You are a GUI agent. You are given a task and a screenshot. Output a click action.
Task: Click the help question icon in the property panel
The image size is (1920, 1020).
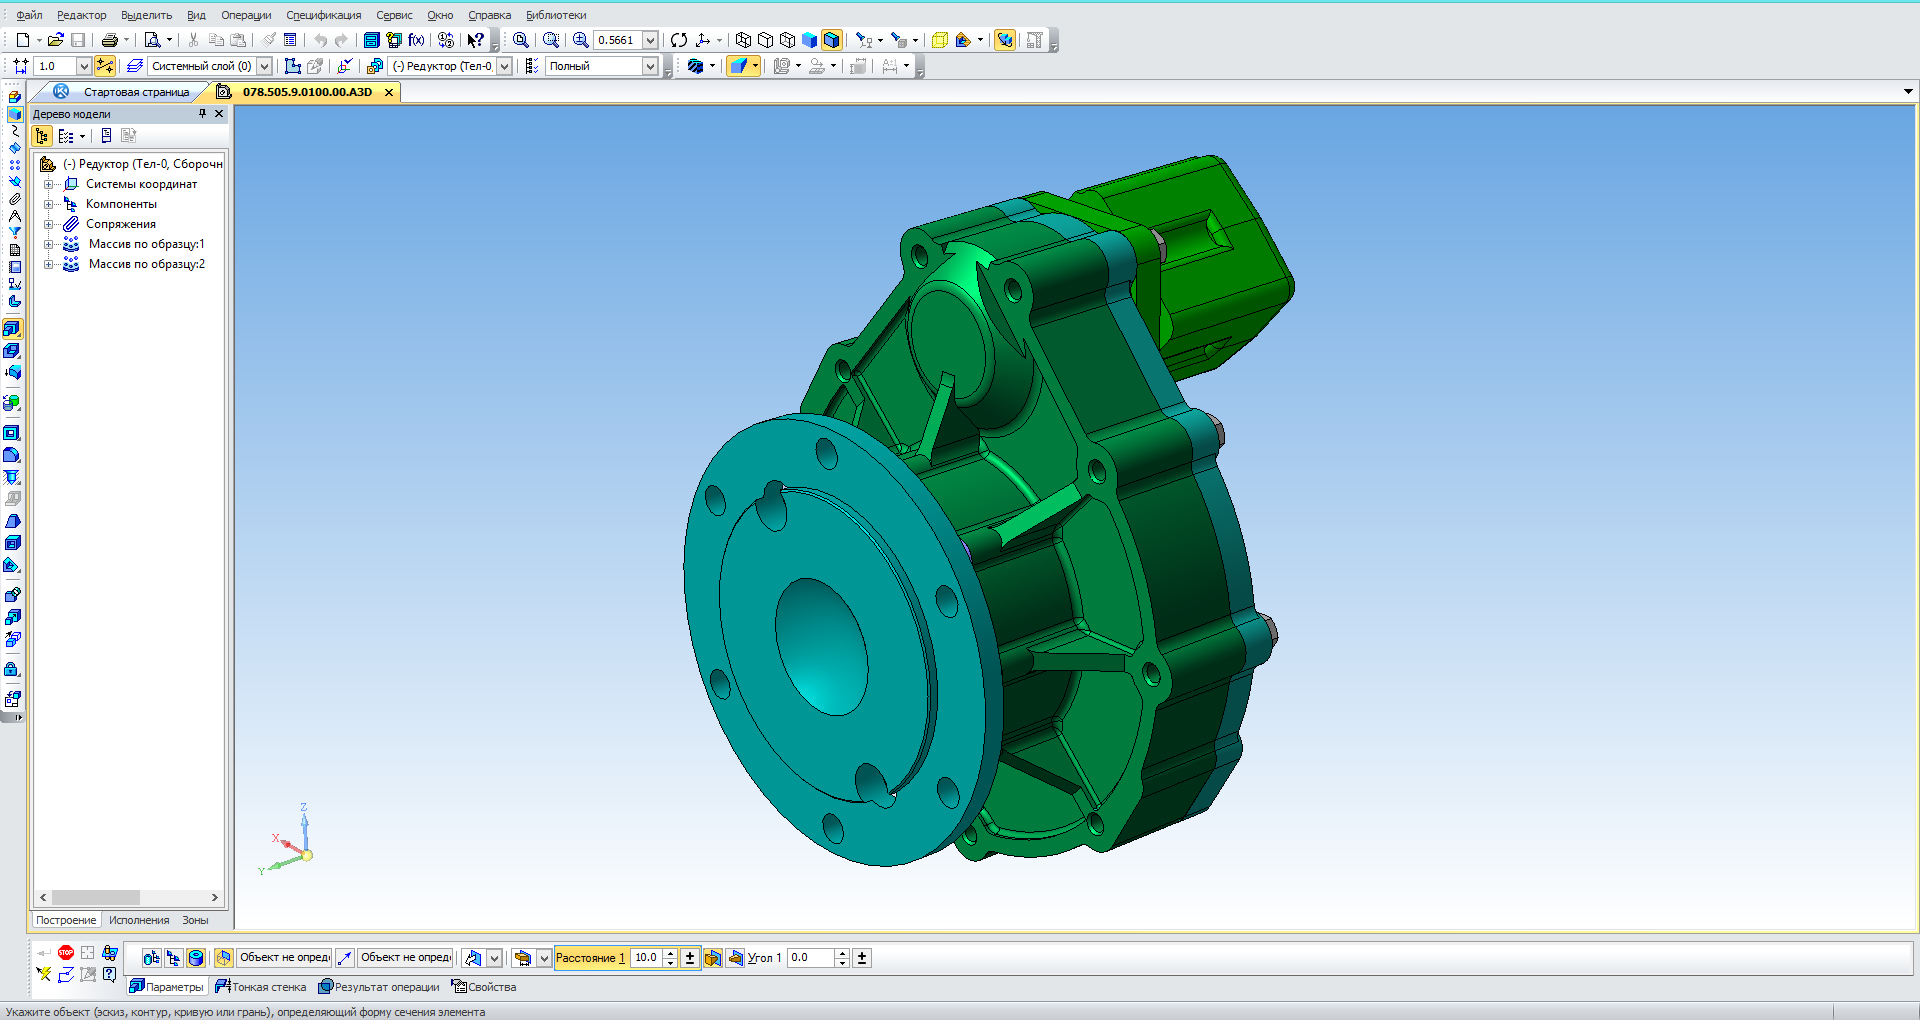(x=110, y=974)
